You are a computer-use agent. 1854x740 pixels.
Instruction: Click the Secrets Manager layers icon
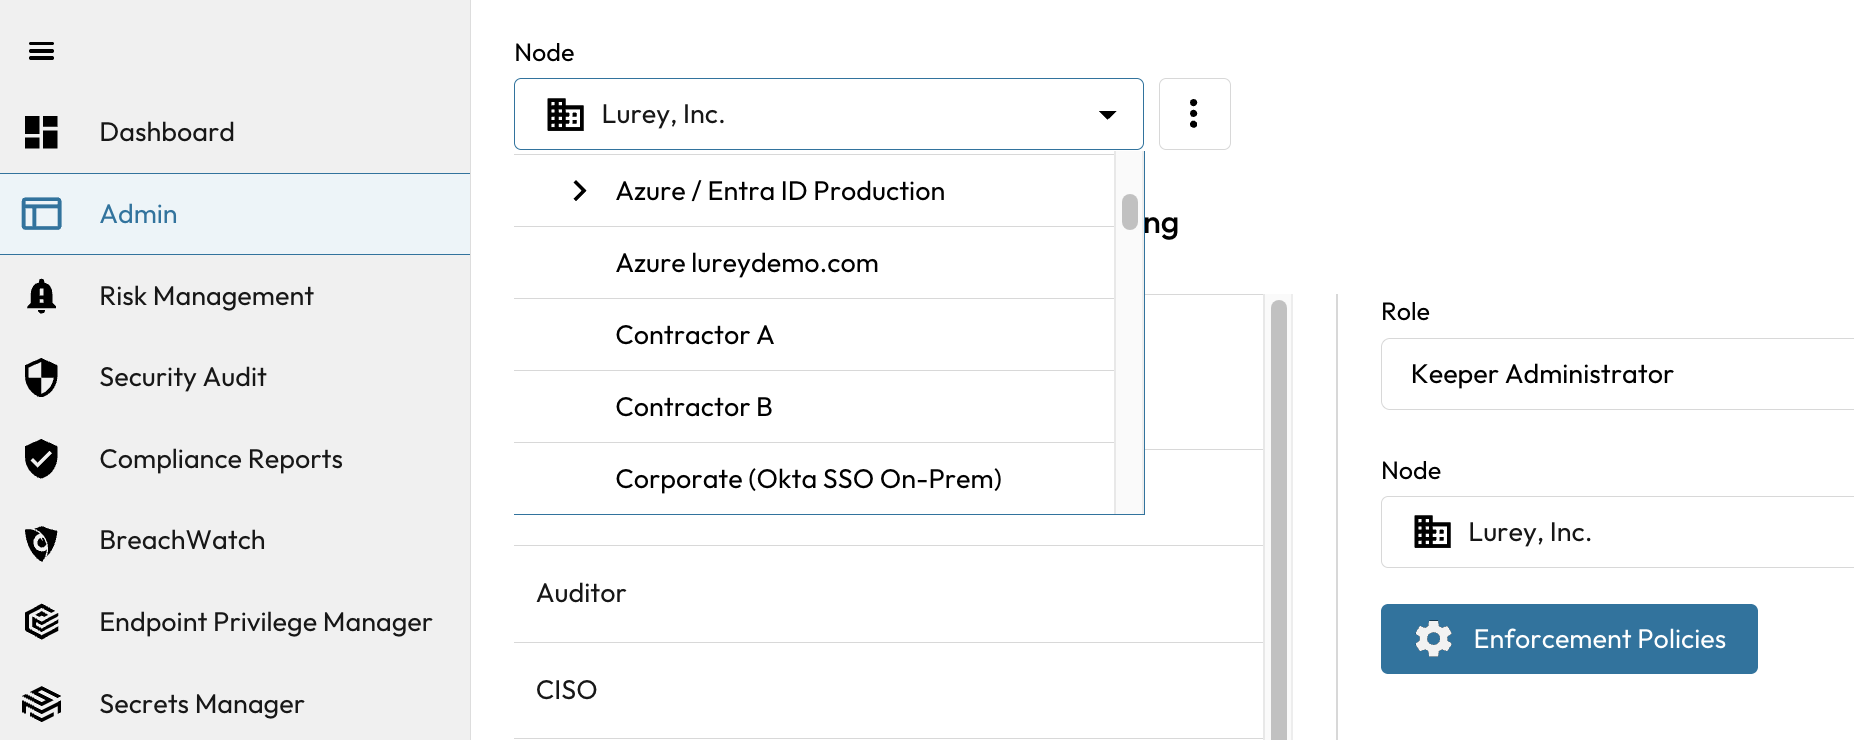pos(41,704)
